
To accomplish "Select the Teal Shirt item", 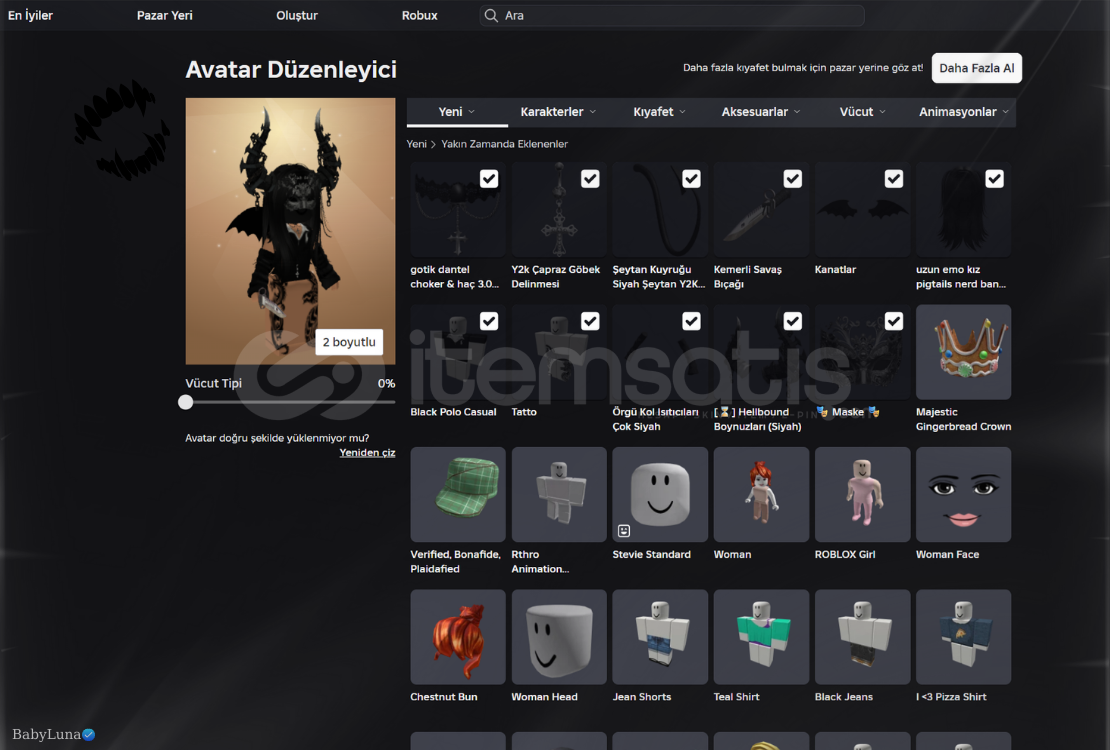I will (760, 637).
